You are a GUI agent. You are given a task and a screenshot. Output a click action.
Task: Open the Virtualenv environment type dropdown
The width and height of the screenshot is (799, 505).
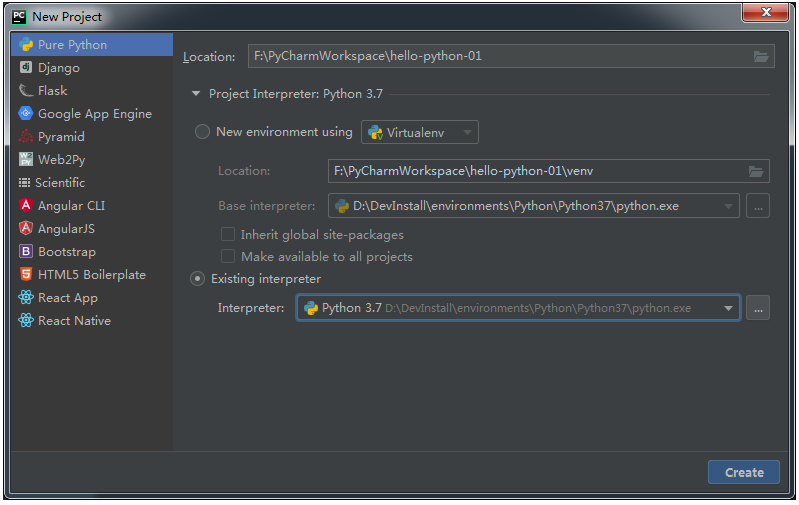420,132
